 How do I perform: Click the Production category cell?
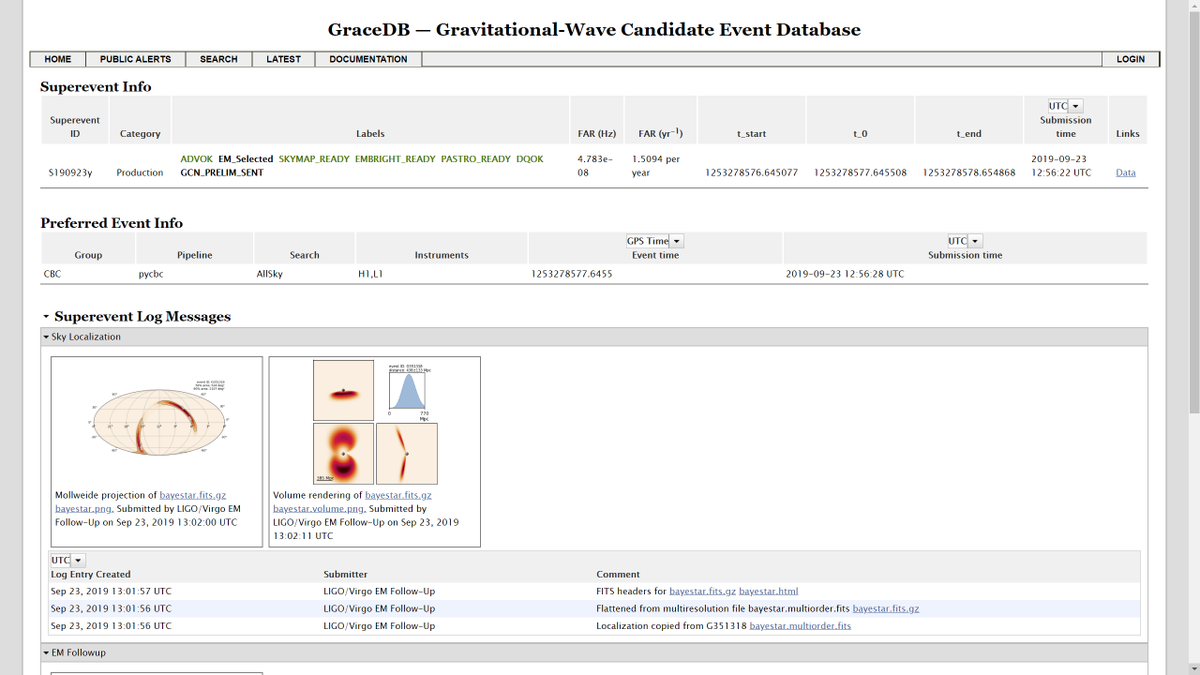pos(140,172)
